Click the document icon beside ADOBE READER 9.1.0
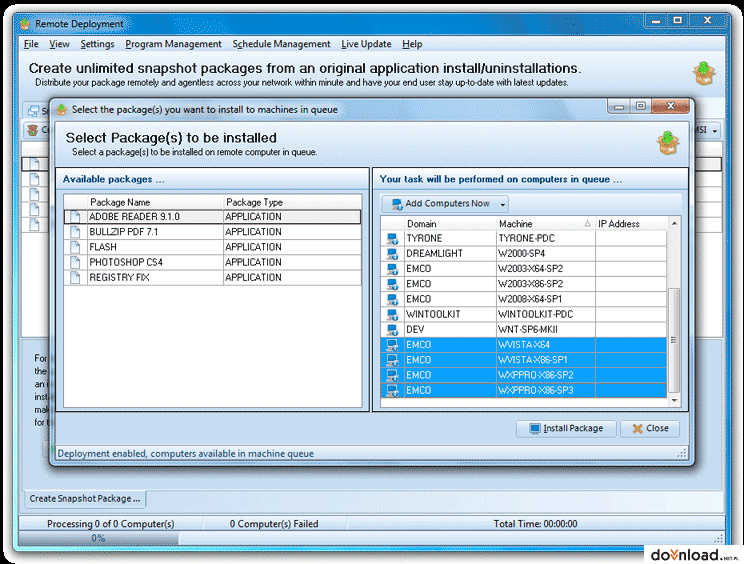The height and width of the screenshot is (564, 744). point(75,217)
